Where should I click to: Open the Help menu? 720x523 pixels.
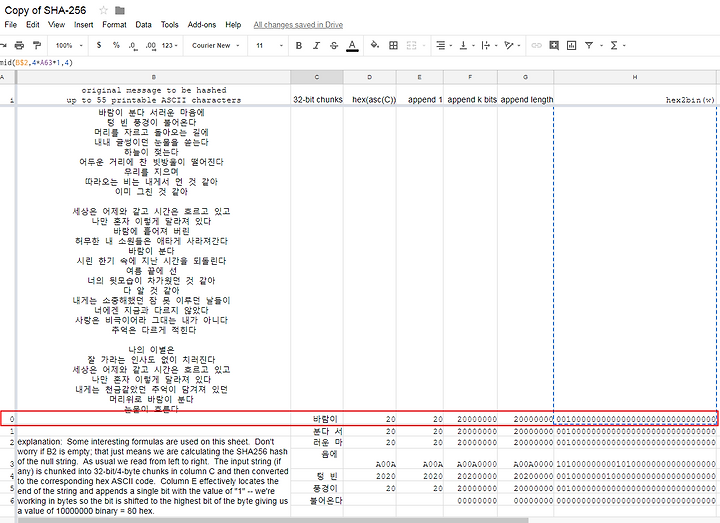(x=233, y=25)
